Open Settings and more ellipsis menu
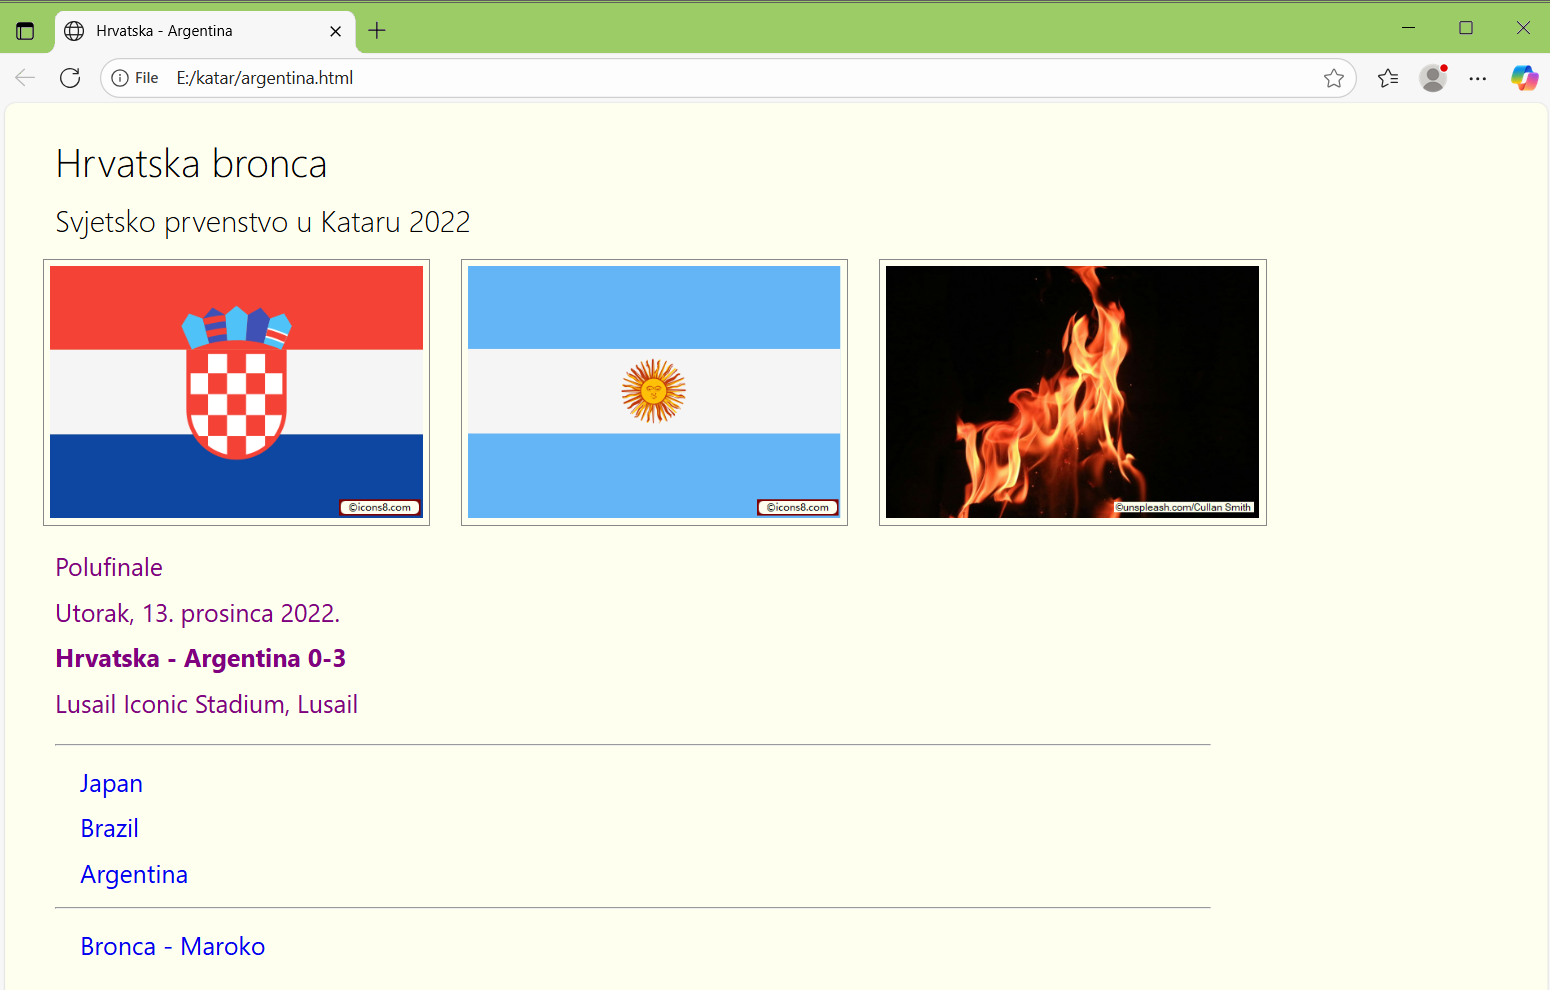Image resolution: width=1550 pixels, height=990 pixels. click(1478, 78)
